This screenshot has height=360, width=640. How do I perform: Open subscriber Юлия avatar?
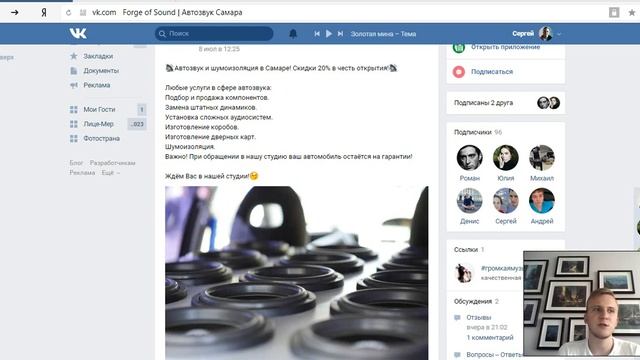505,158
